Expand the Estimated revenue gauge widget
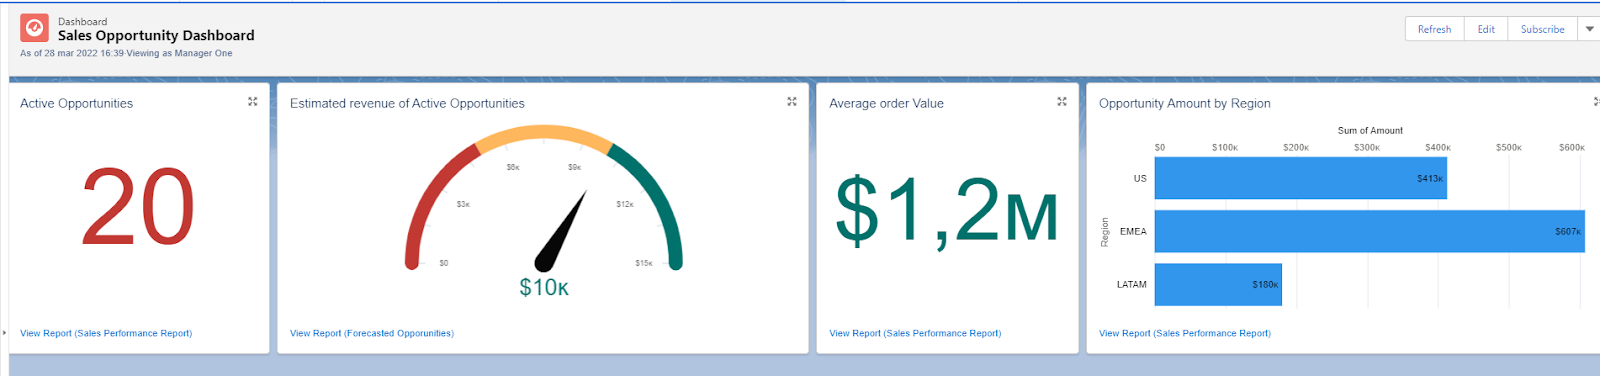 (792, 102)
